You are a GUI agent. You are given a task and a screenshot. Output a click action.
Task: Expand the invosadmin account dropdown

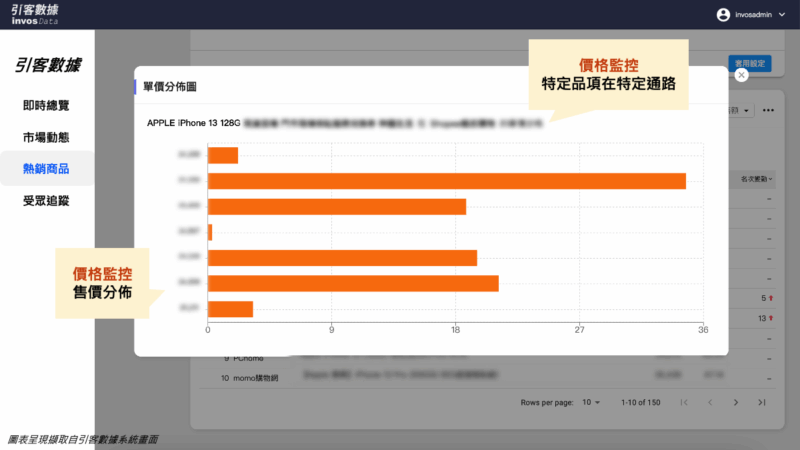point(781,15)
